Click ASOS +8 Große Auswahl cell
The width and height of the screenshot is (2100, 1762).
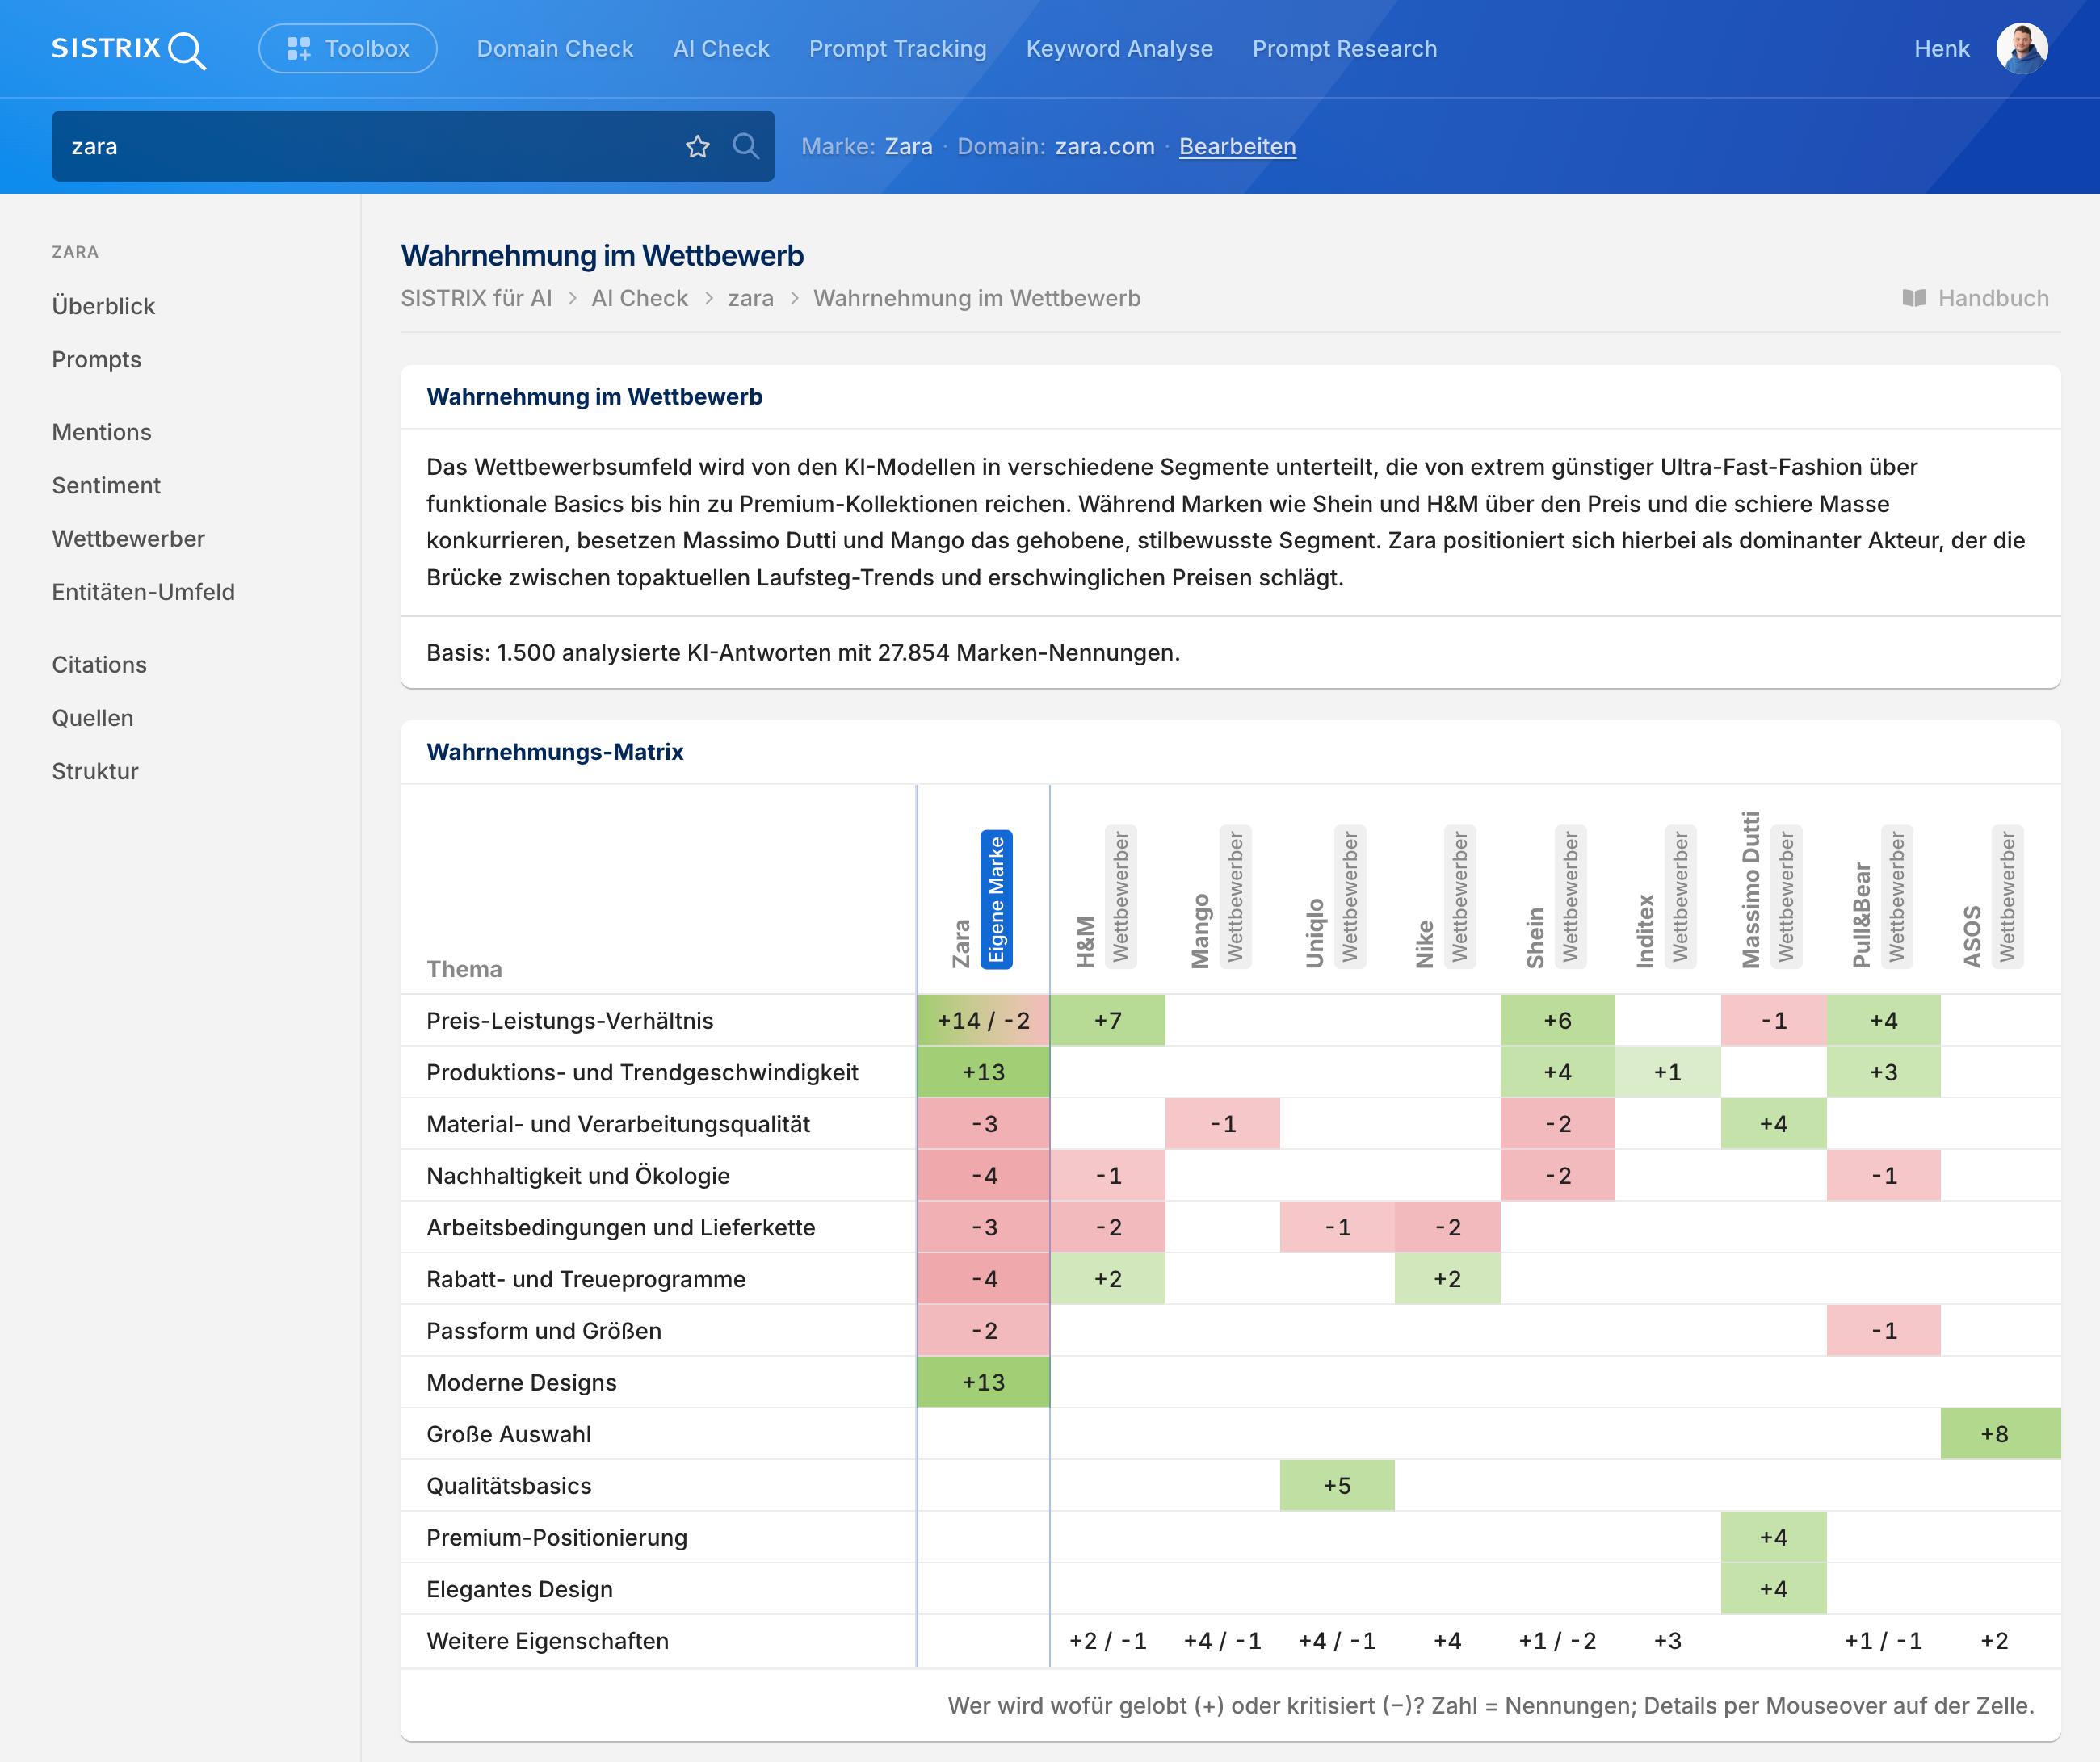point(2000,1434)
